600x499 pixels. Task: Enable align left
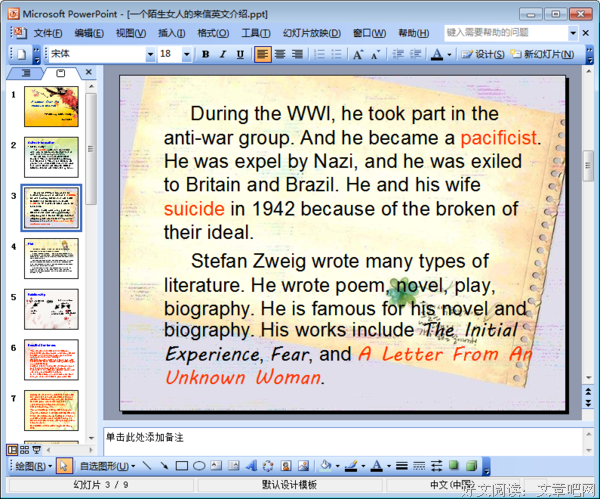pos(262,54)
